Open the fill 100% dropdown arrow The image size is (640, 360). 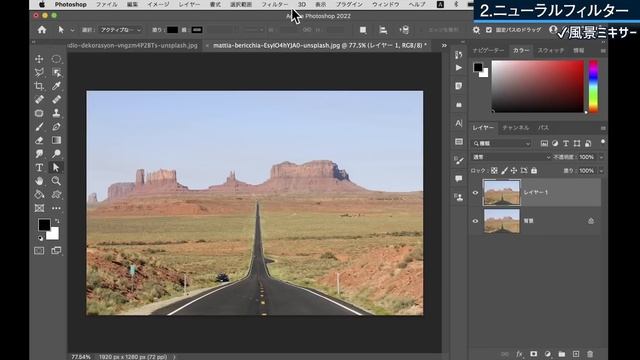point(601,171)
